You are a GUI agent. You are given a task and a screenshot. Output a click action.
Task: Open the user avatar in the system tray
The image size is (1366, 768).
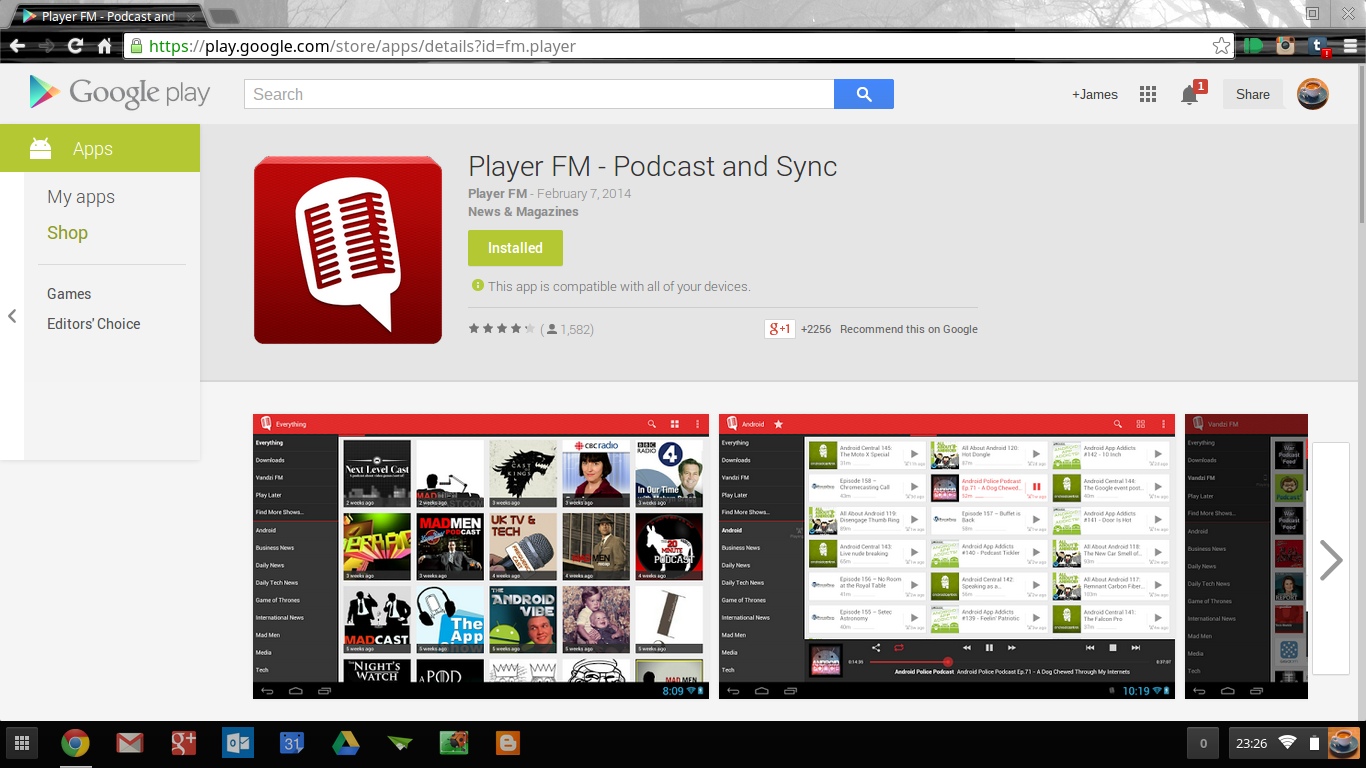pyautogui.click(x=1343, y=743)
